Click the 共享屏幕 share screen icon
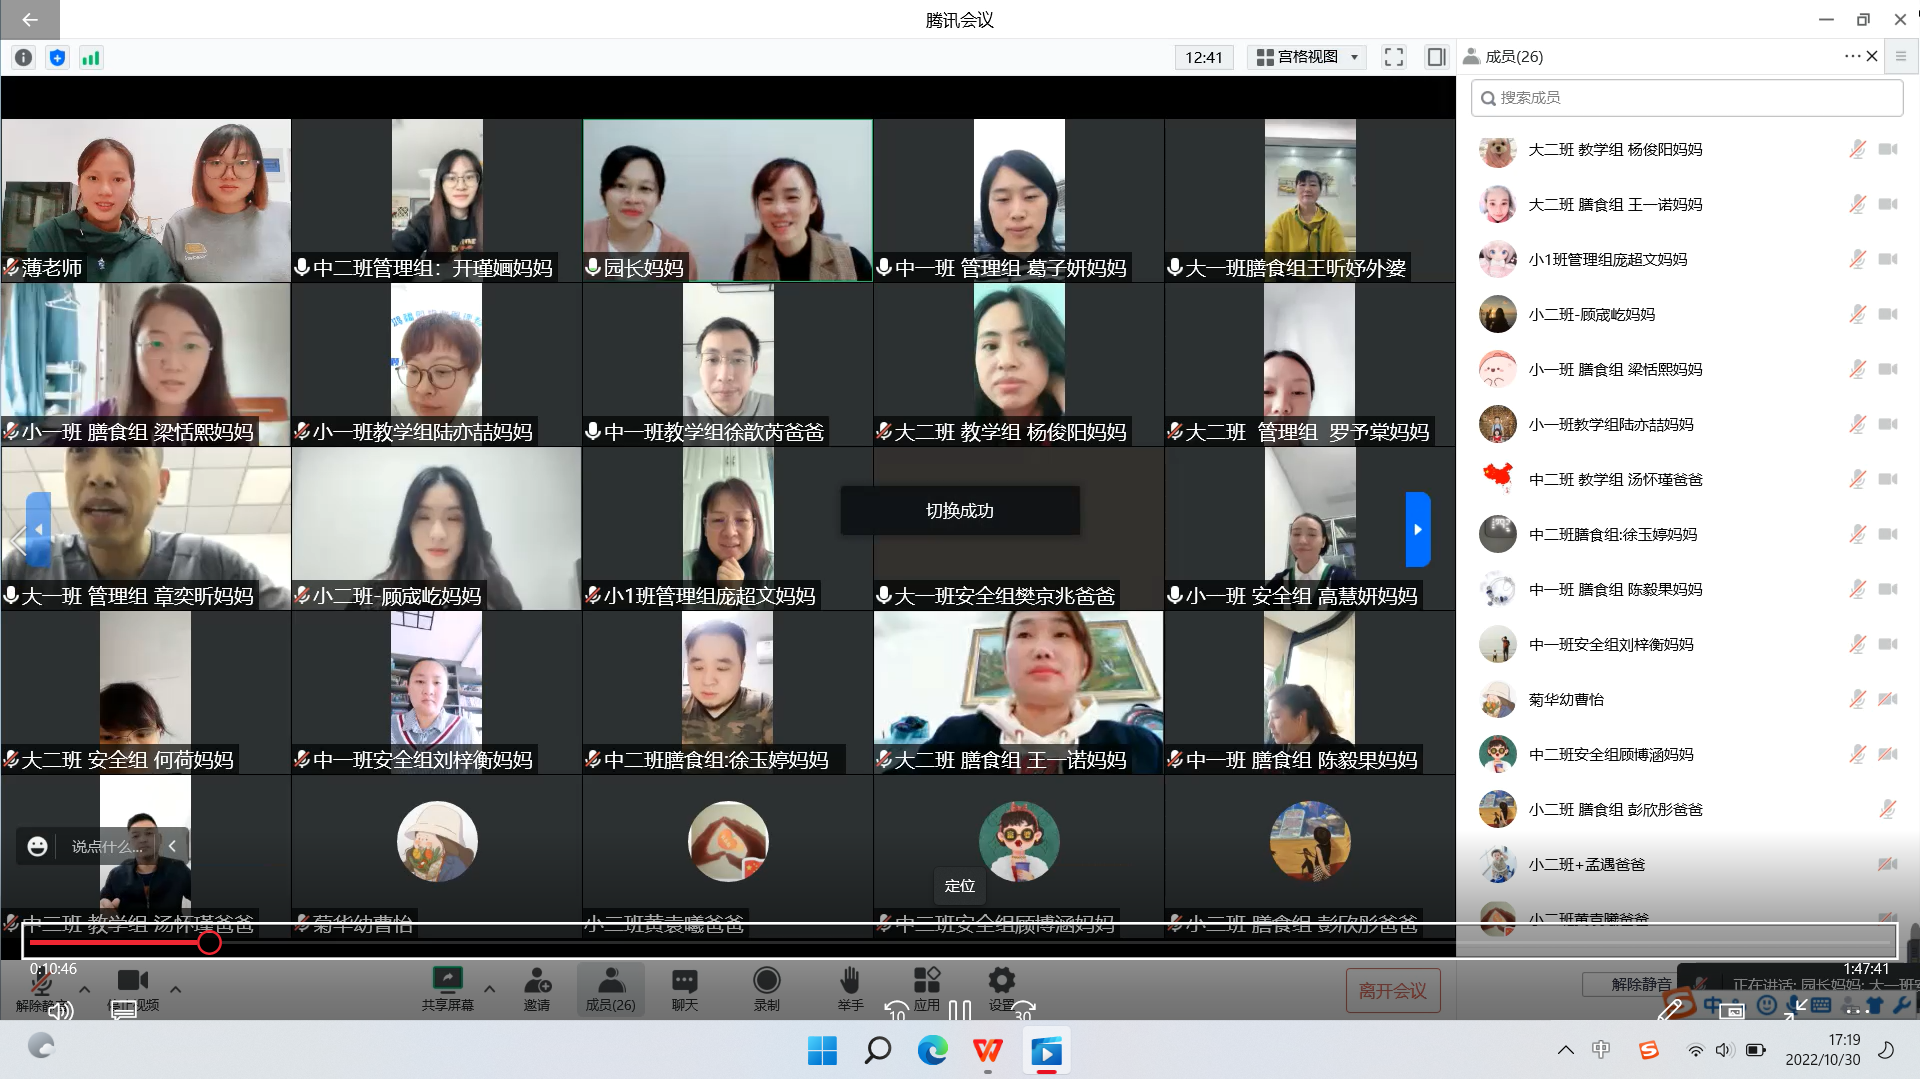 (x=447, y=981)
